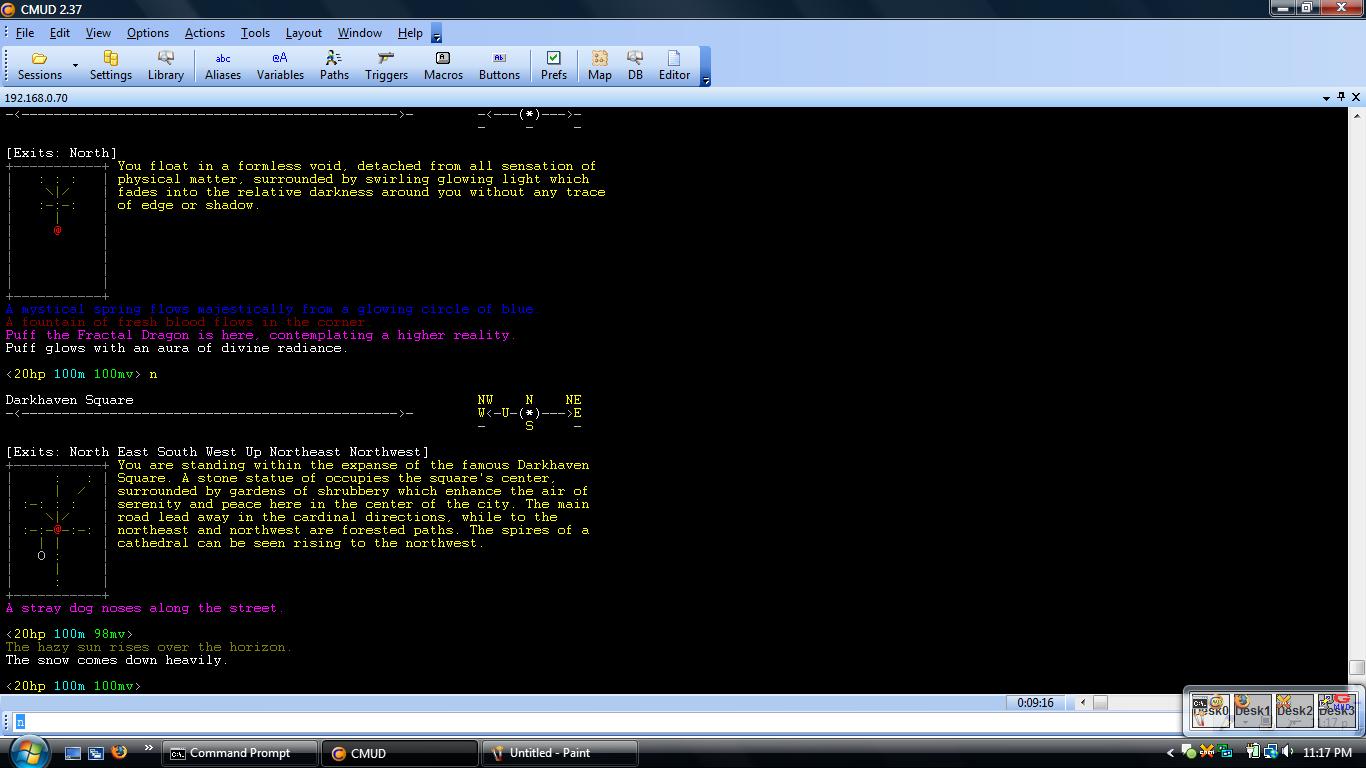Open the Map window
Viewport: 1366px width, 768px height.
point(599,66)
